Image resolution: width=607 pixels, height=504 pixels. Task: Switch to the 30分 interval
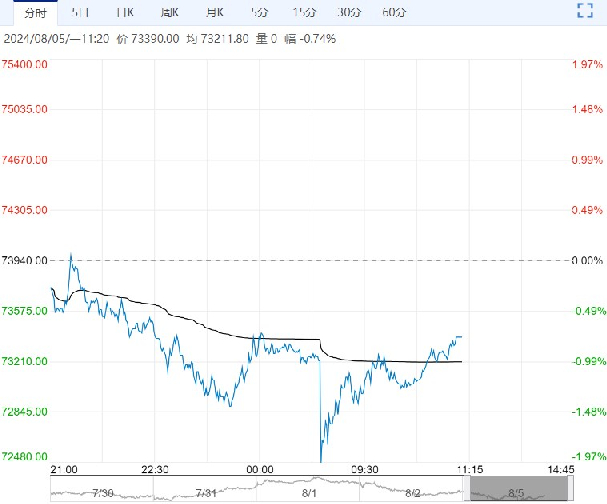click(349, 12)
